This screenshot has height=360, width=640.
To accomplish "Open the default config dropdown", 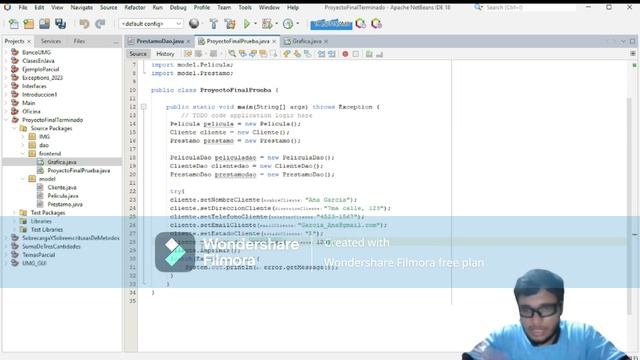I will coord(151,24).
